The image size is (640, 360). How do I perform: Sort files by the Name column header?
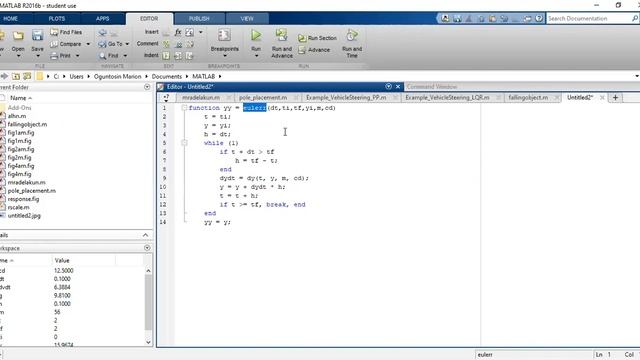point(20,98)
